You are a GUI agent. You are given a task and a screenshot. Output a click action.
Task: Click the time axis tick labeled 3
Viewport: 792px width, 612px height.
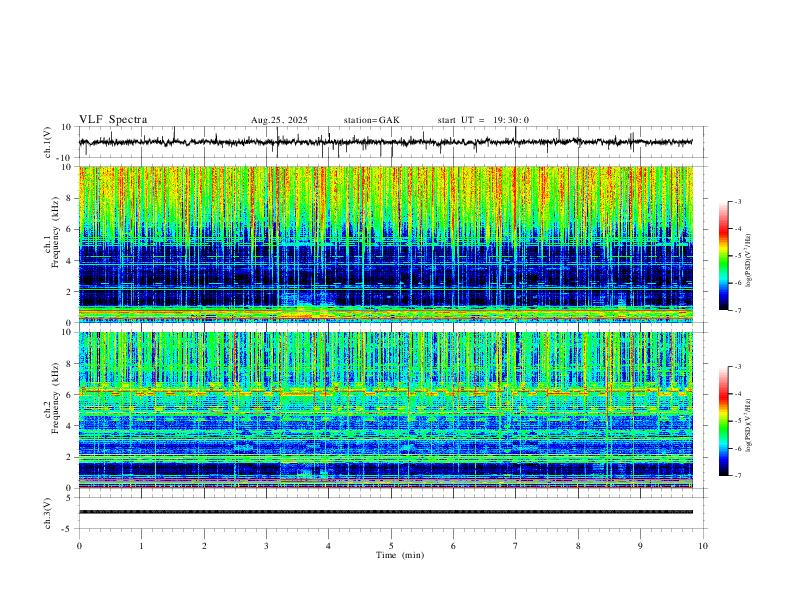click(x=266, y=546)
